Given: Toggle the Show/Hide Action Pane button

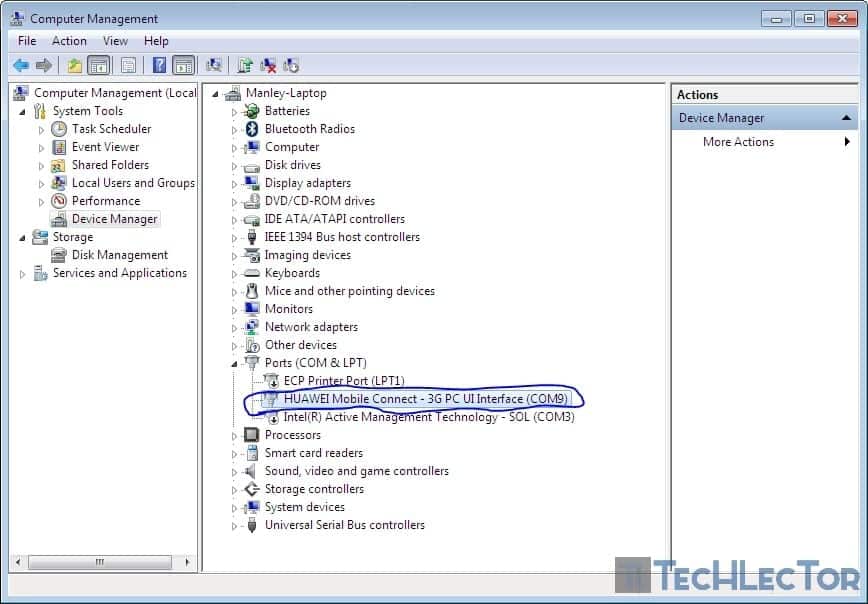Looking at the screenshot, I should click(x=183, y=66).
